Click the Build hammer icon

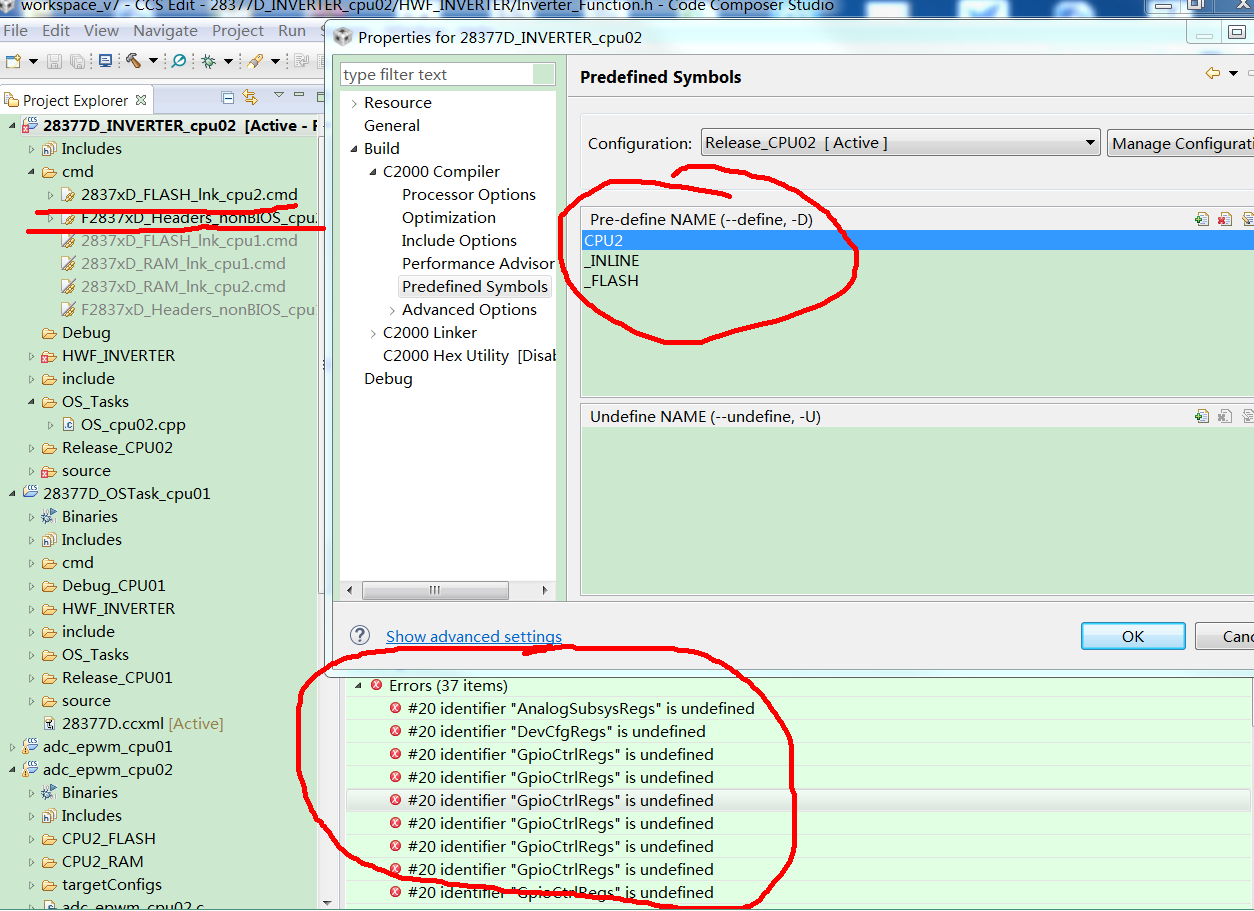(133, 61)
